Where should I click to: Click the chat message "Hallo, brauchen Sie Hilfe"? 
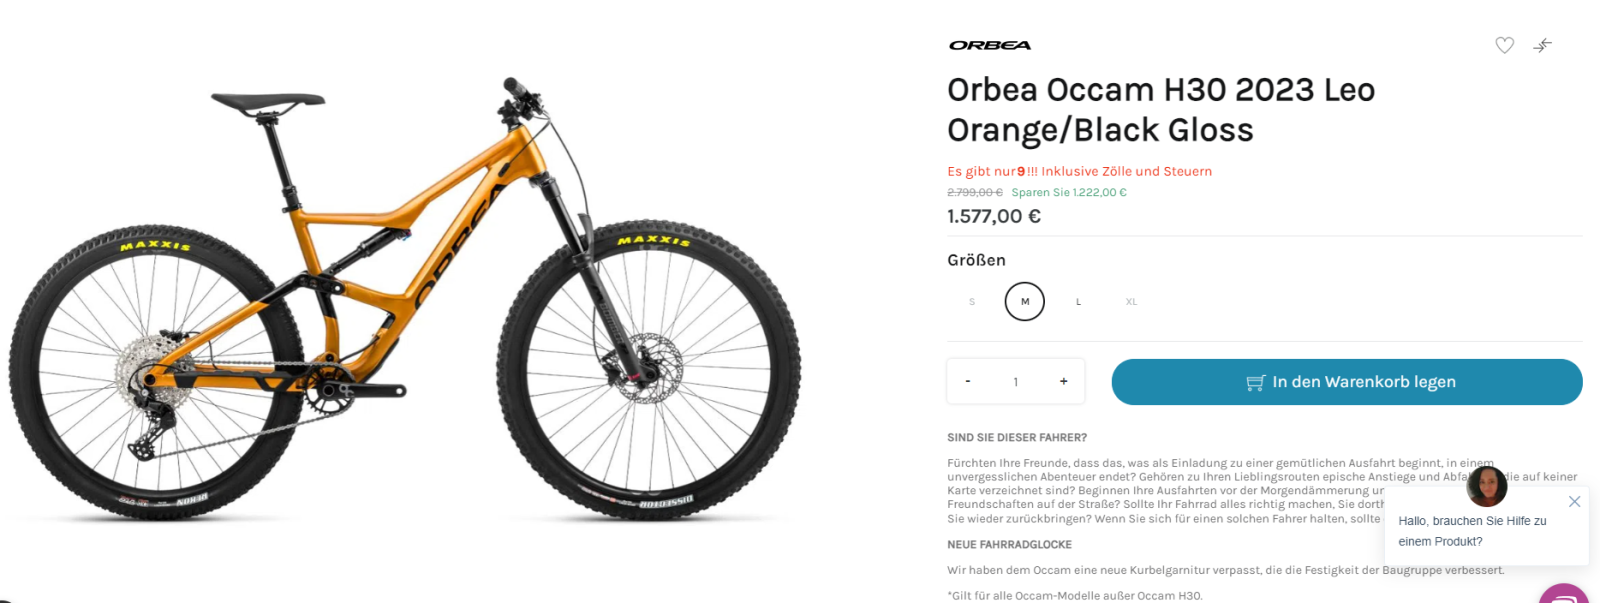1472,531
